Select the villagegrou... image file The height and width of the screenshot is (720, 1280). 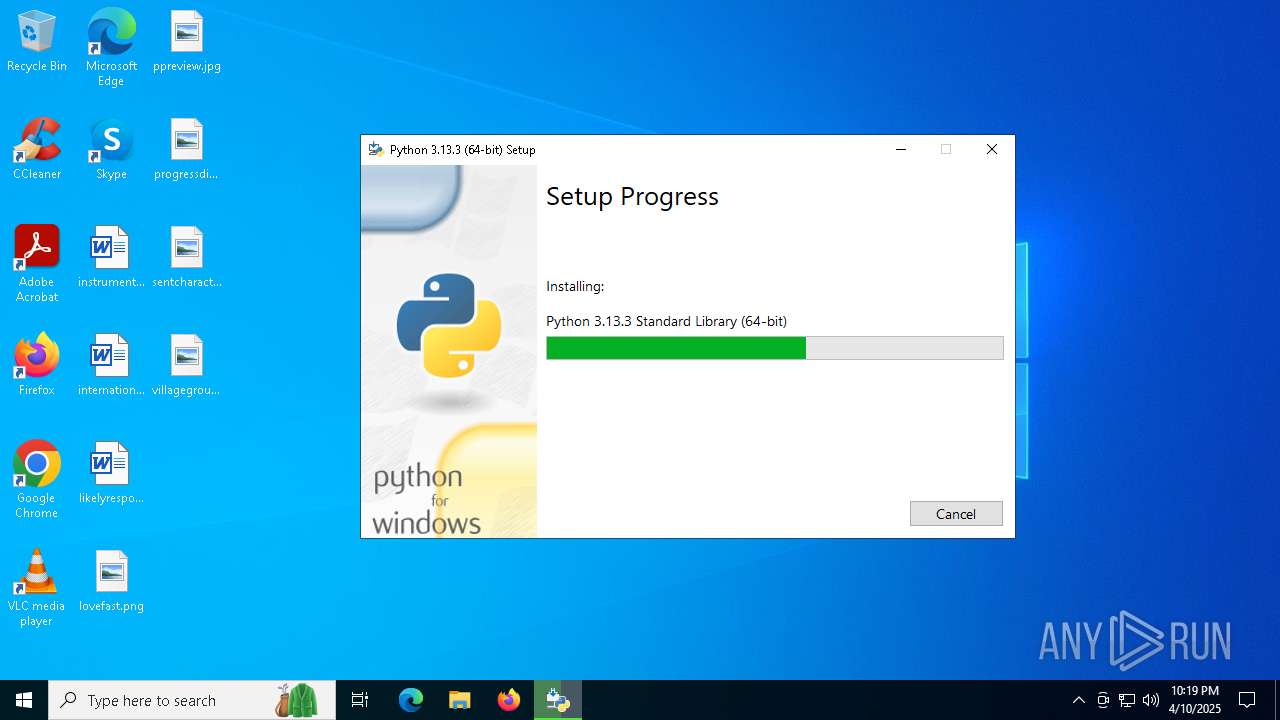[187, 365]
